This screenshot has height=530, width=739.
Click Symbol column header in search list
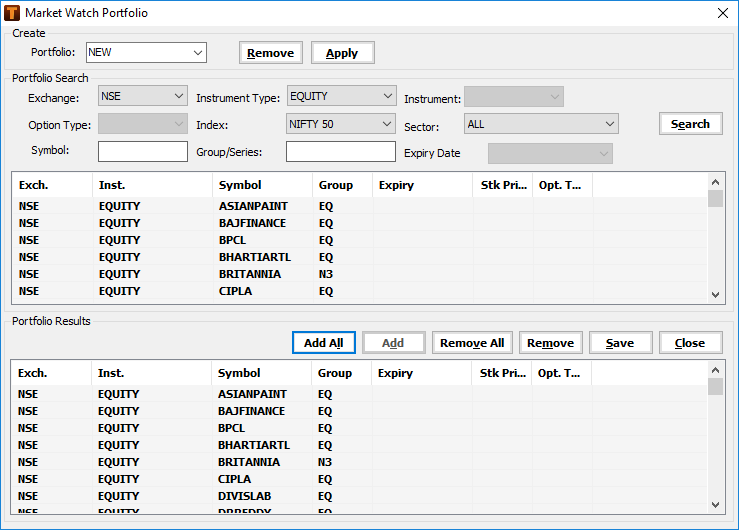262,185
